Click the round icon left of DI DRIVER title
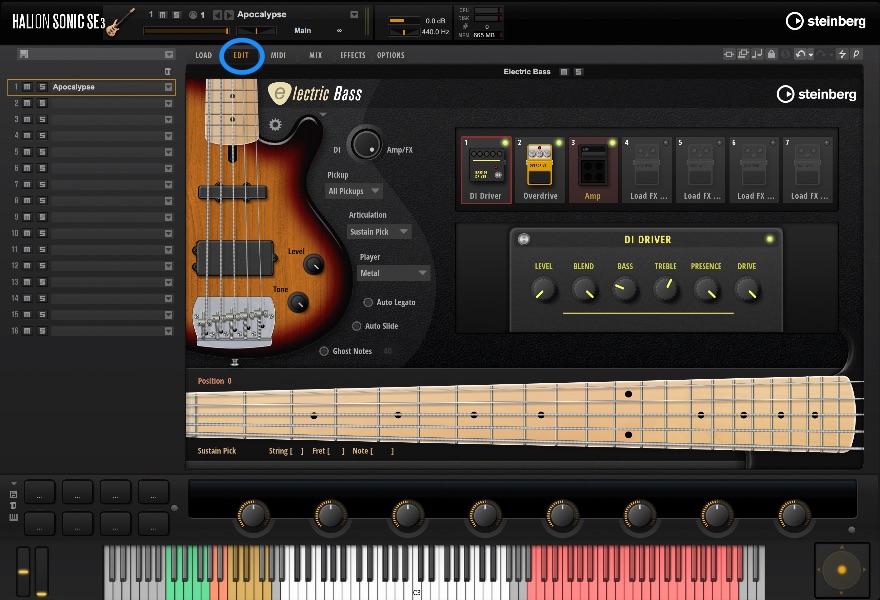Screen dimensions: 880x600 pyautogui.click(x=524, y=240)
